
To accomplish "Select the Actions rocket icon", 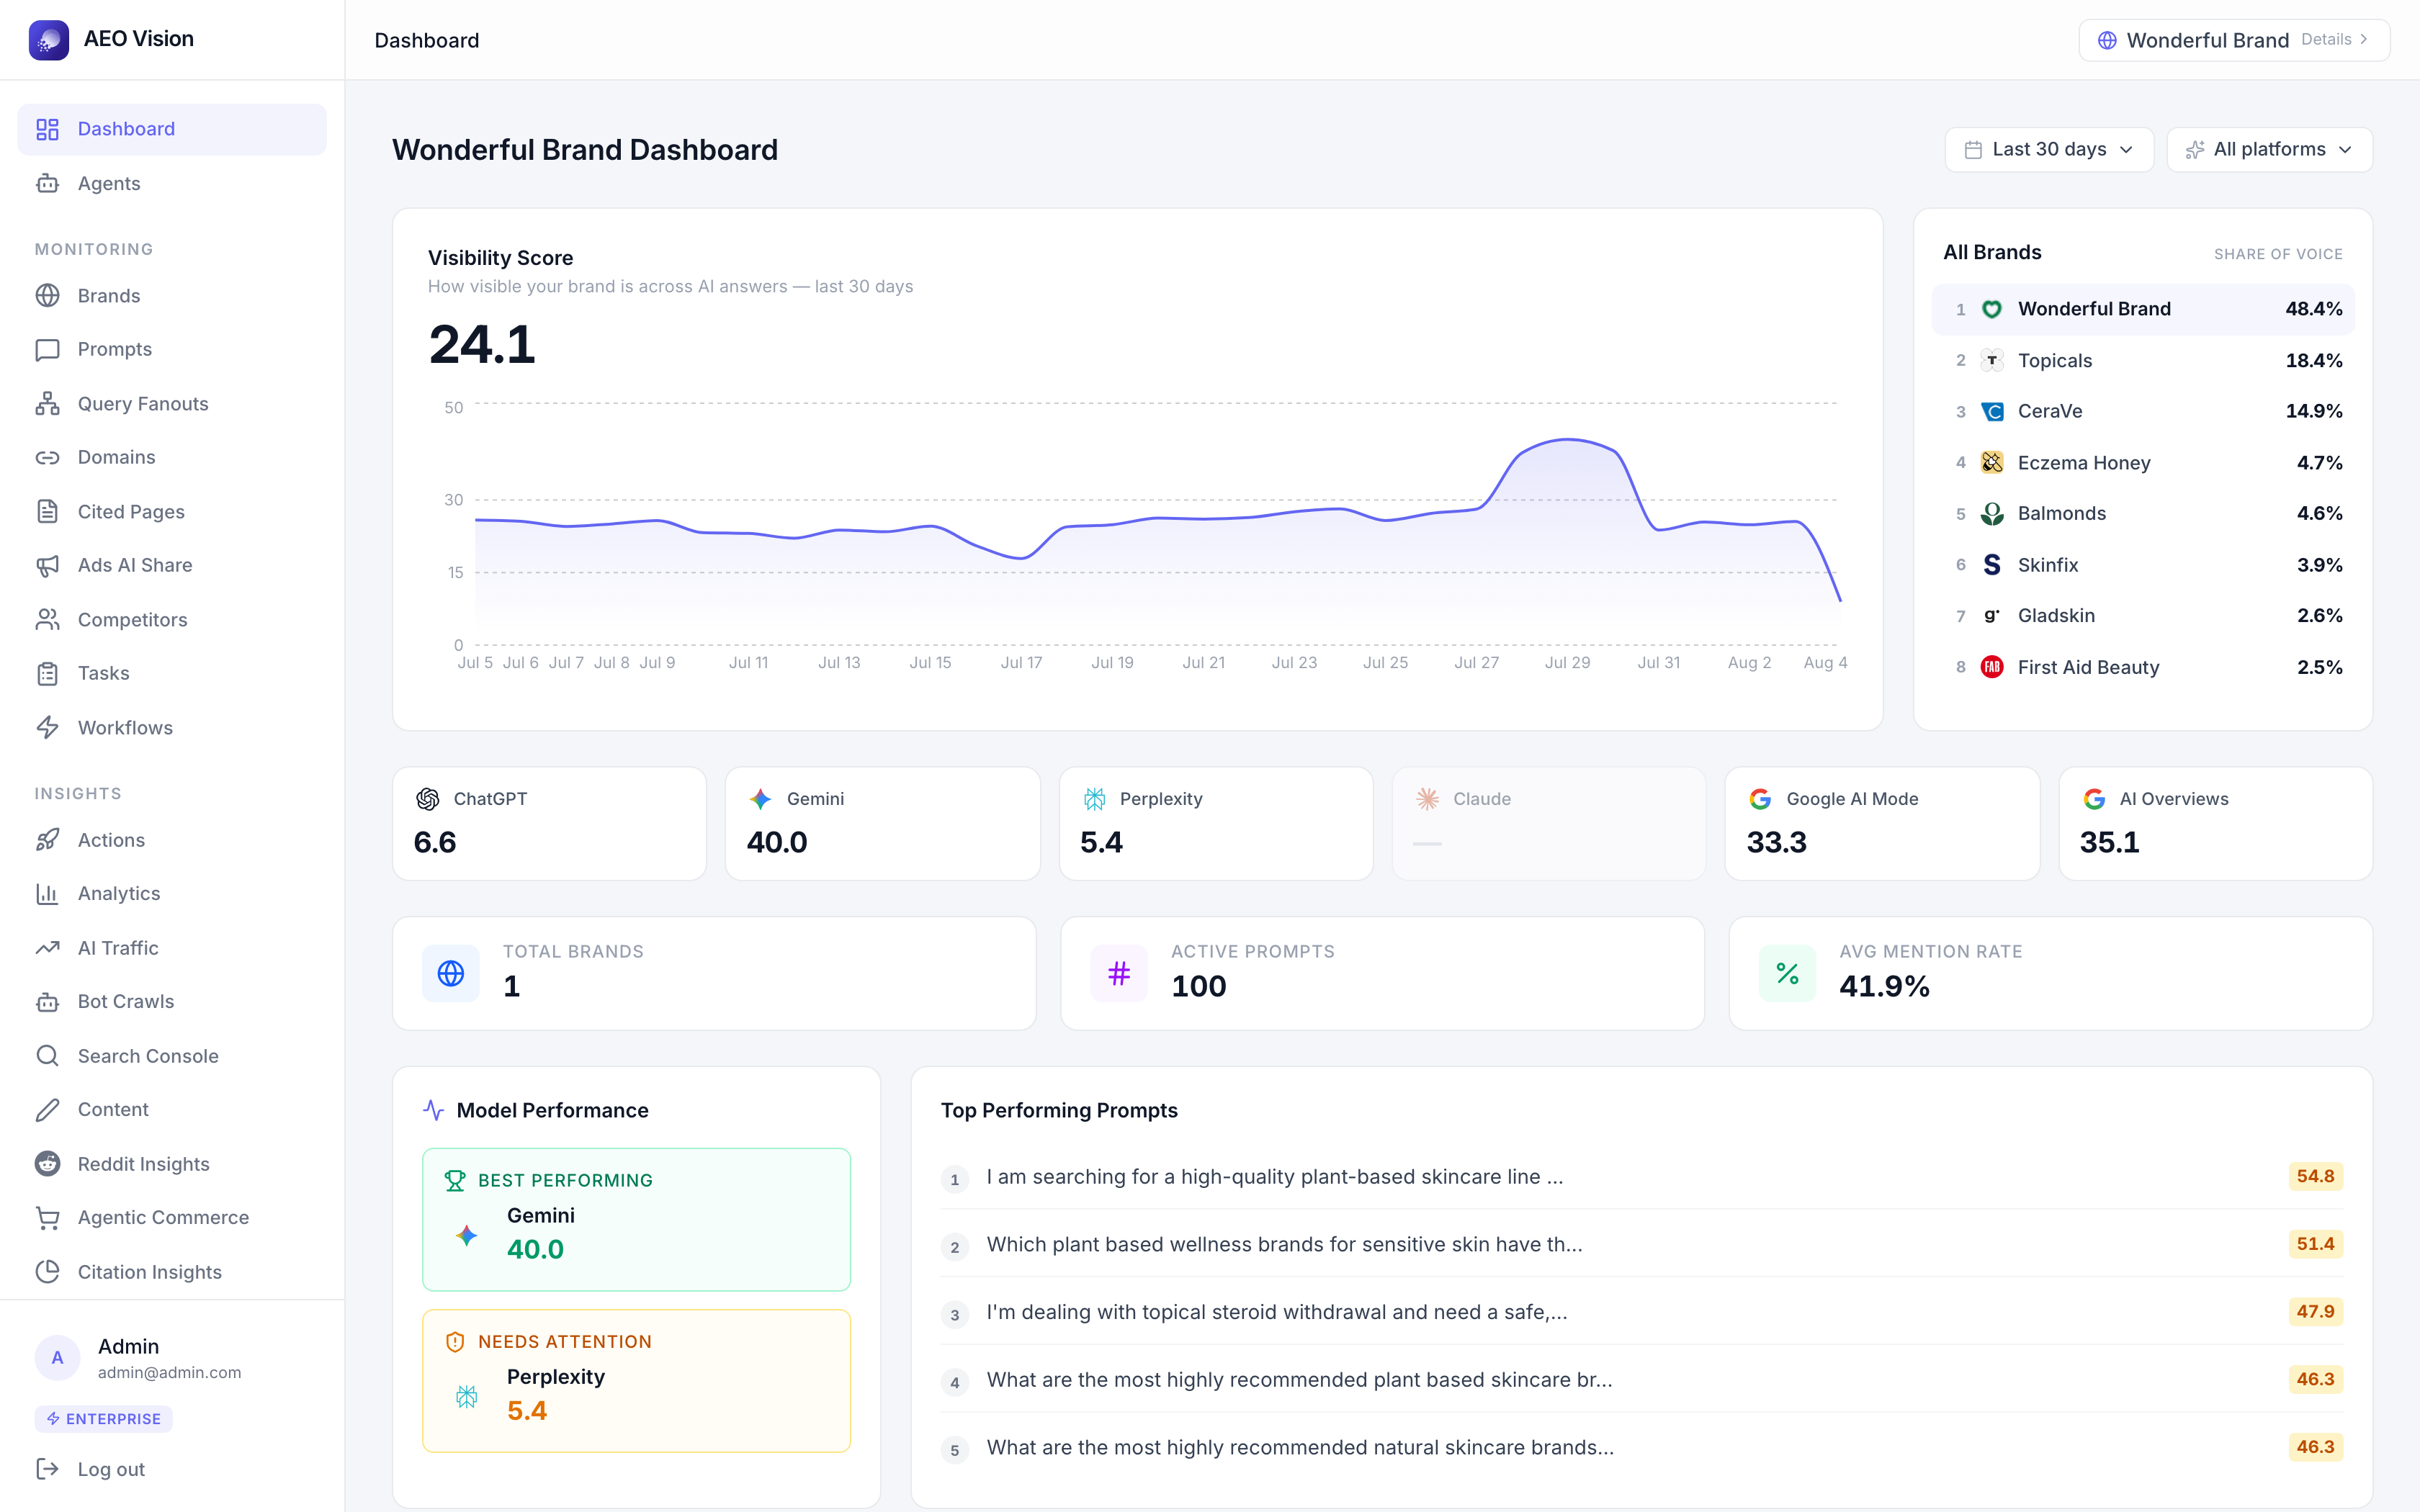I will [x=47, y=840].
